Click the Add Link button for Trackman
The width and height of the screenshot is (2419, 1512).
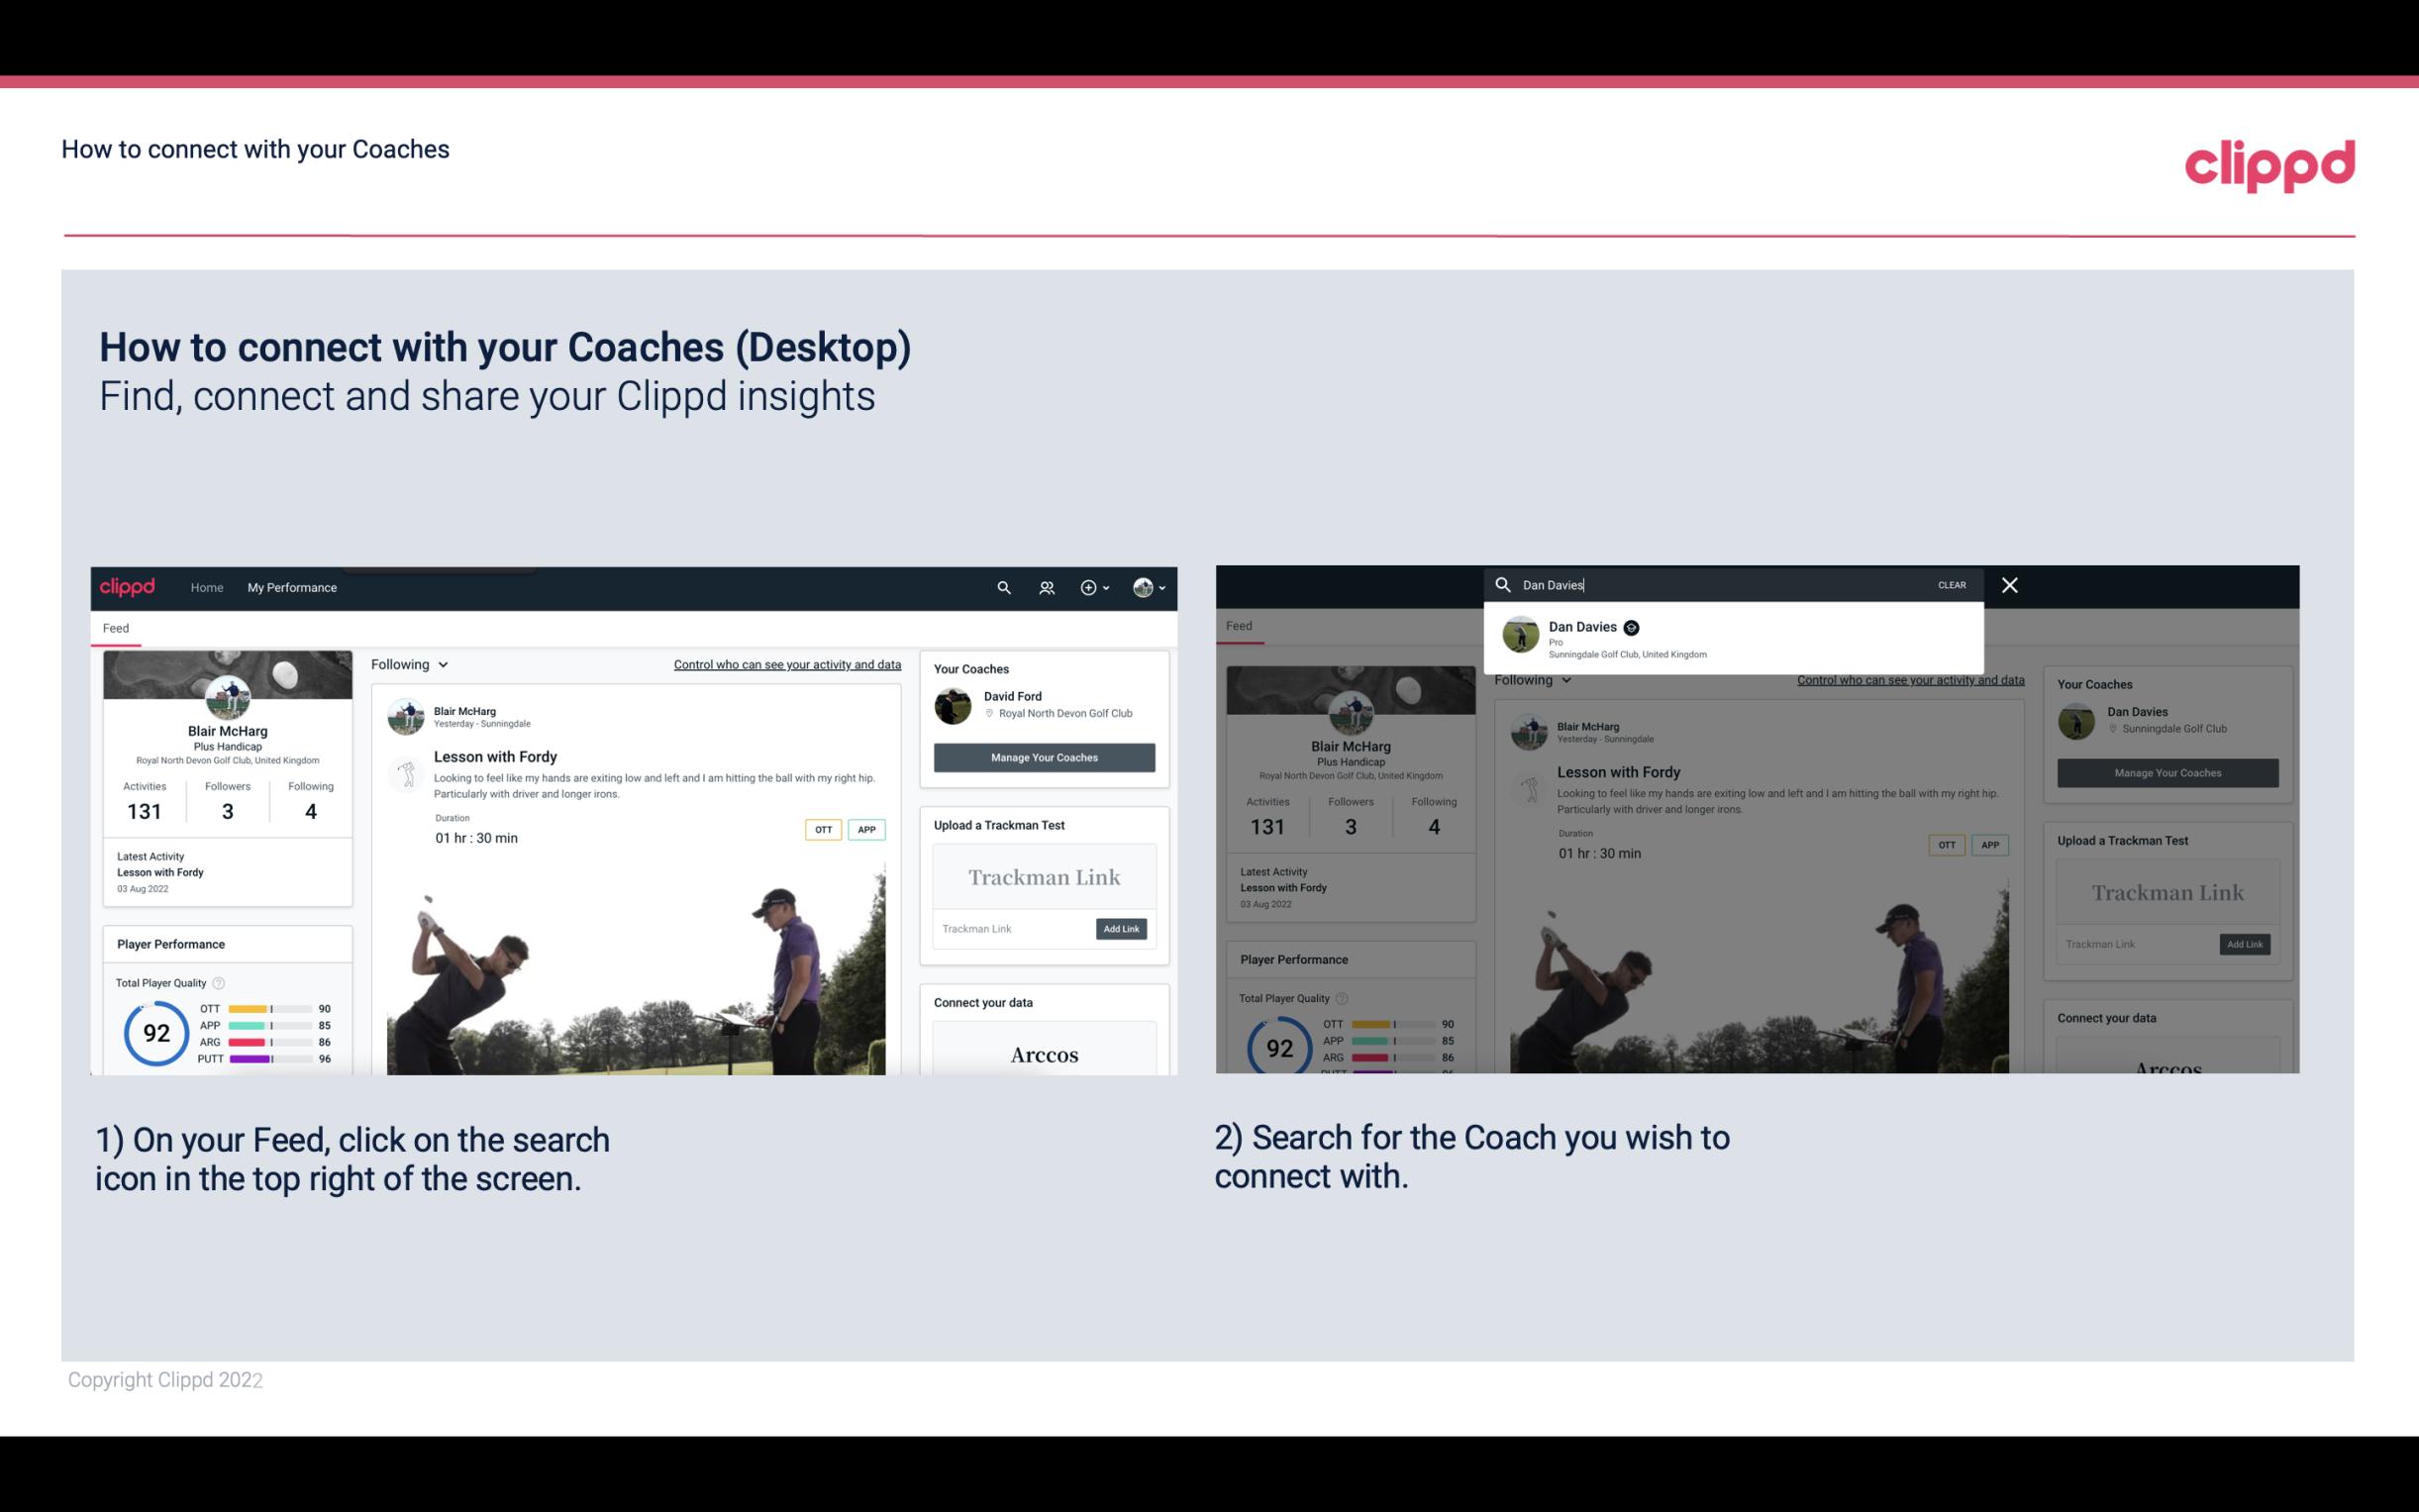[1120, 929]
